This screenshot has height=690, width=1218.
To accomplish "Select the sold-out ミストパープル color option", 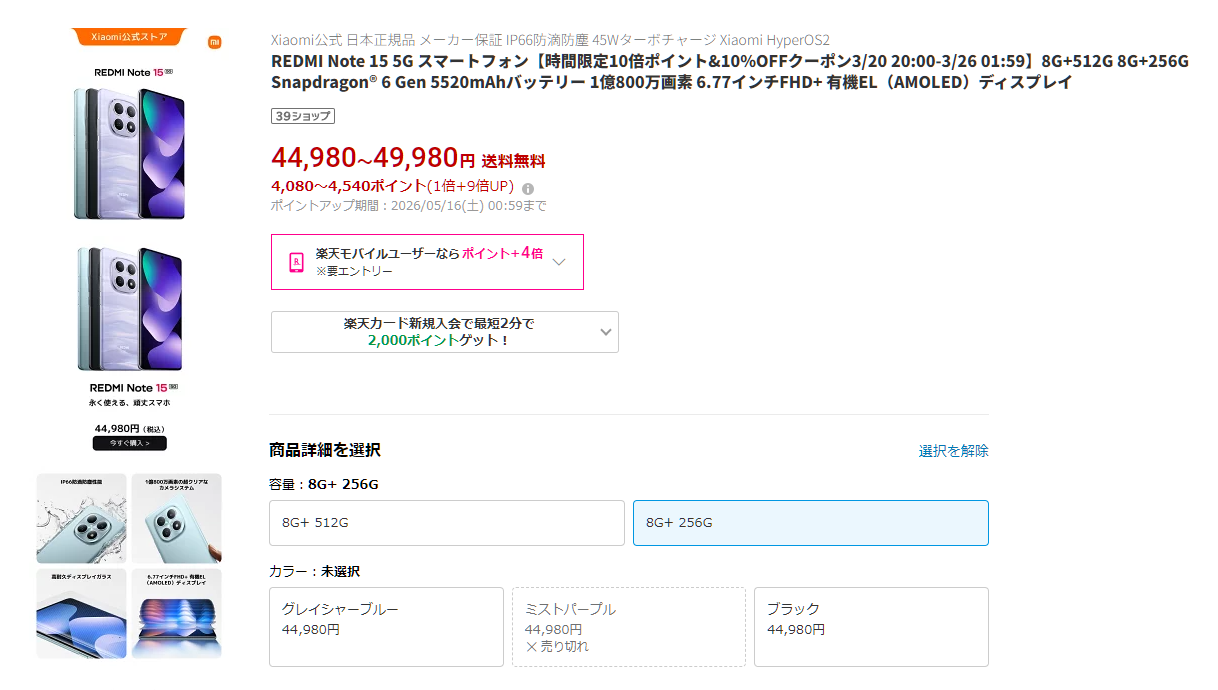I will pyautogui.click(x=628, y=626).
